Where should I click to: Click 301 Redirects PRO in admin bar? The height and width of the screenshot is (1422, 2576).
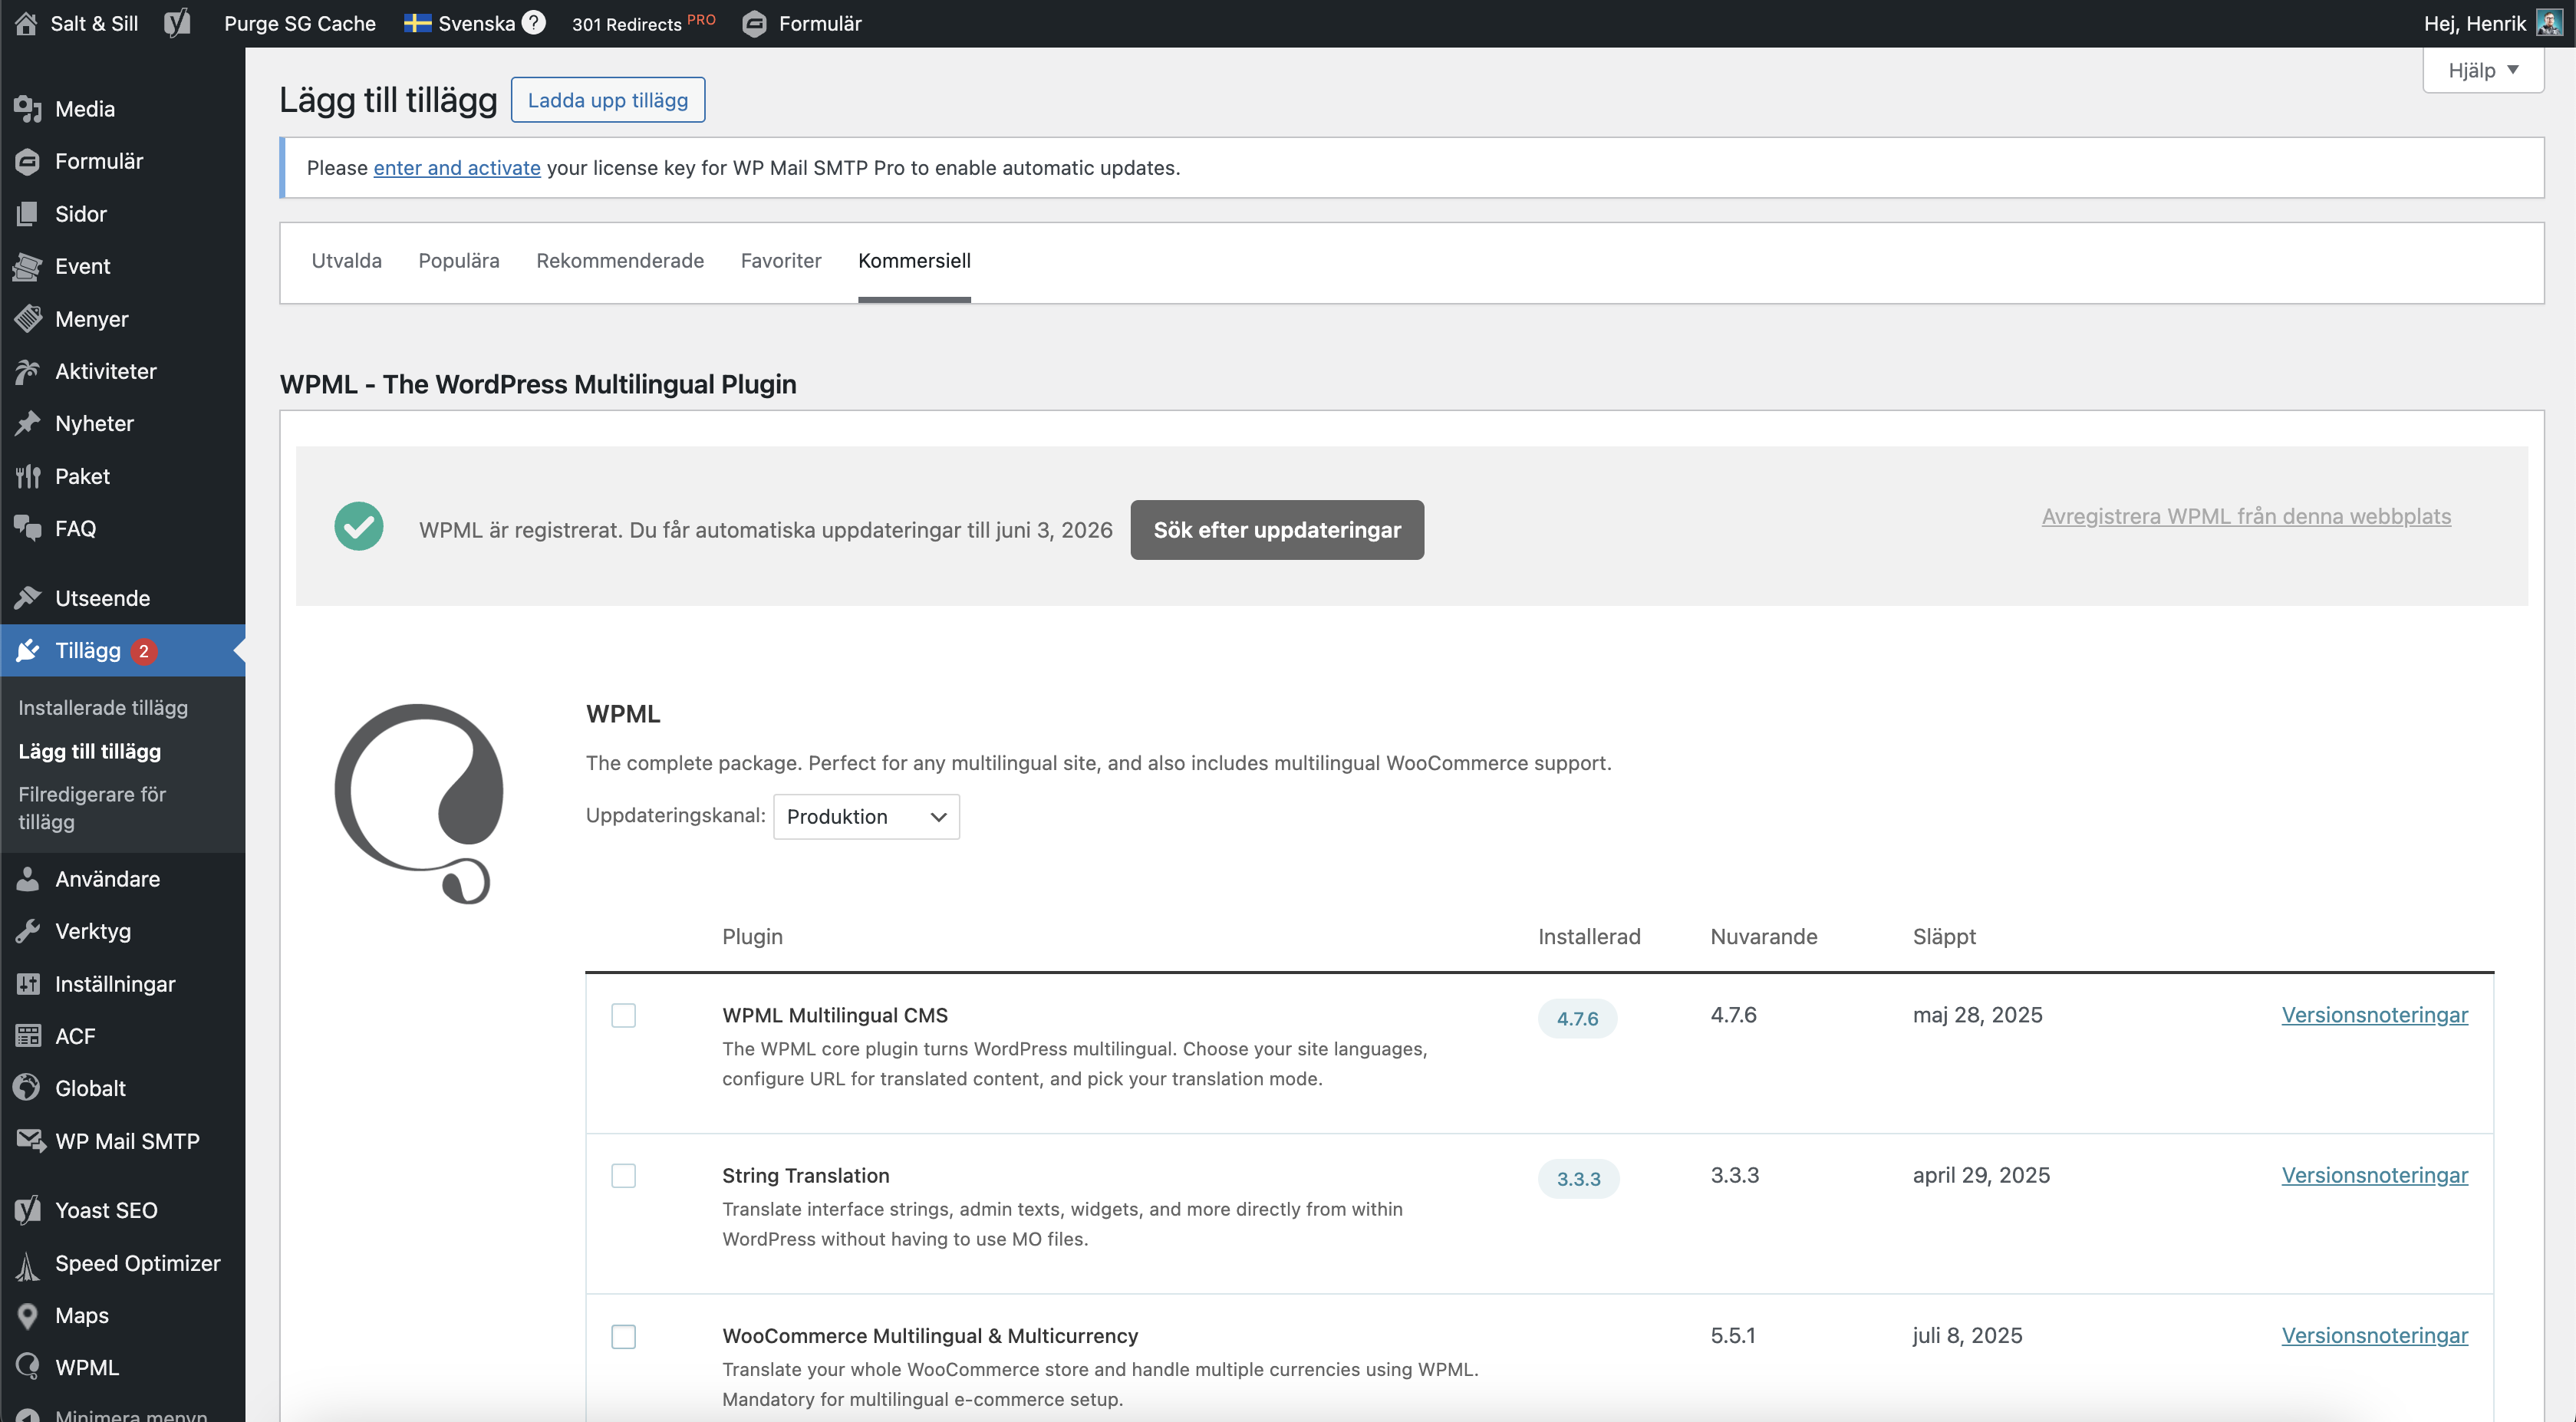(x=643, y=23)
